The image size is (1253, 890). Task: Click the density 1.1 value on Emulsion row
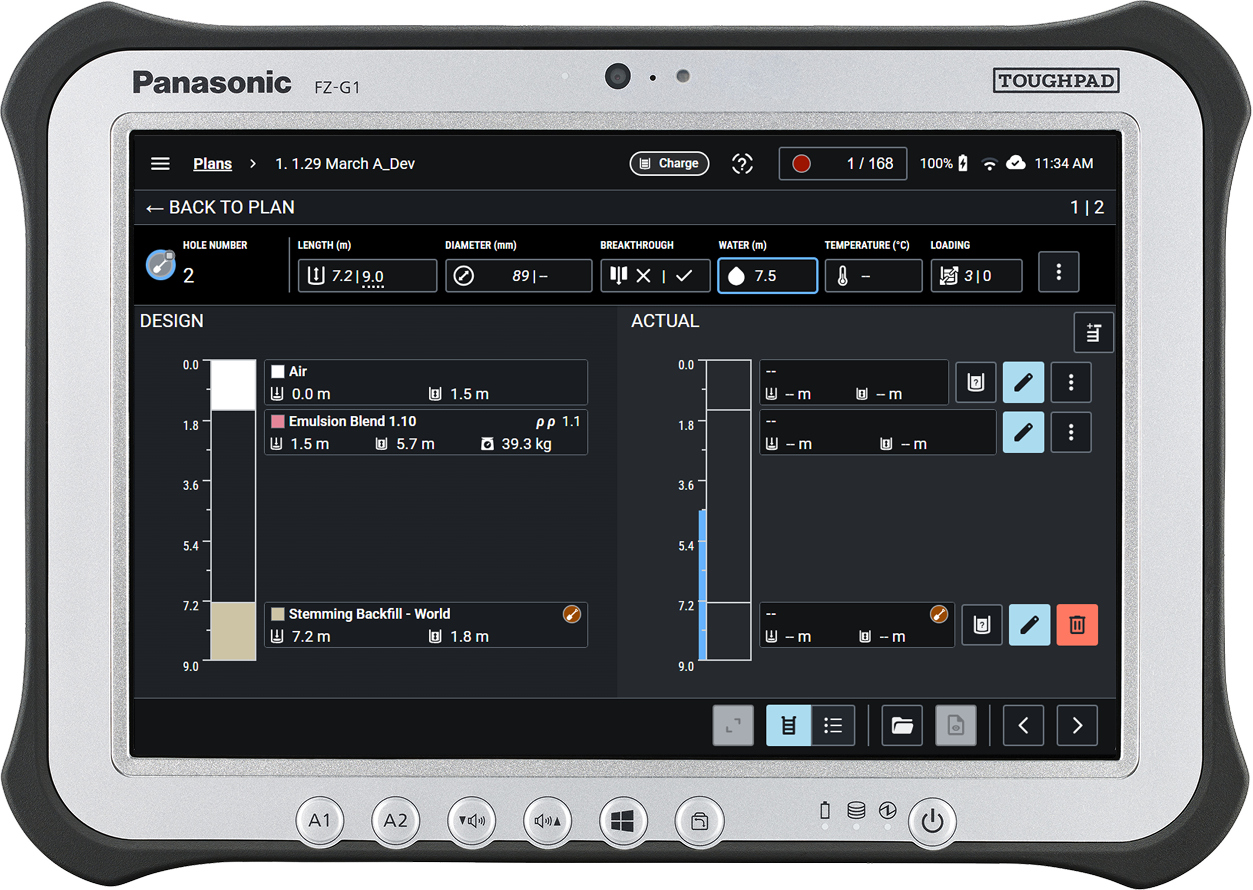pyautogui.click(x=571, y=422)
